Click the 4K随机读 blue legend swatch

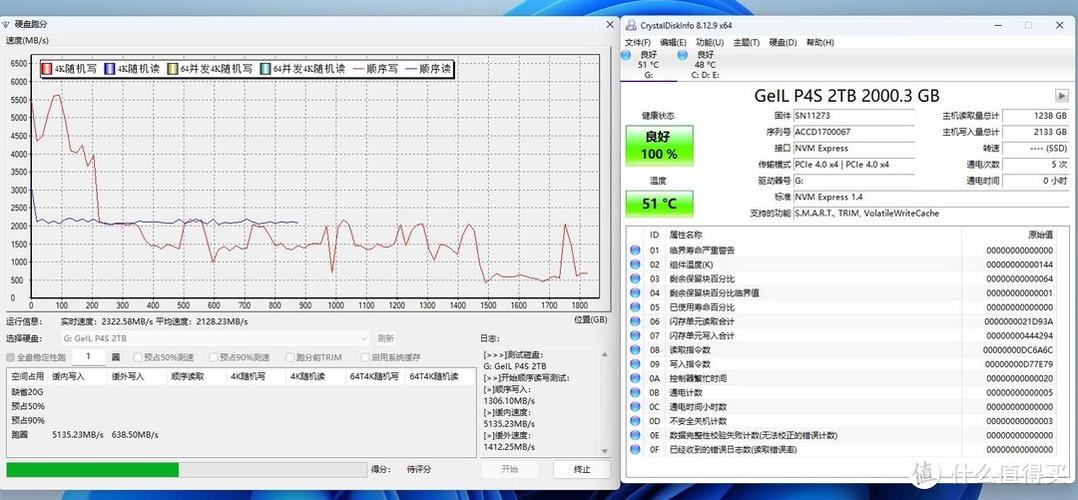tap(109, 69)
